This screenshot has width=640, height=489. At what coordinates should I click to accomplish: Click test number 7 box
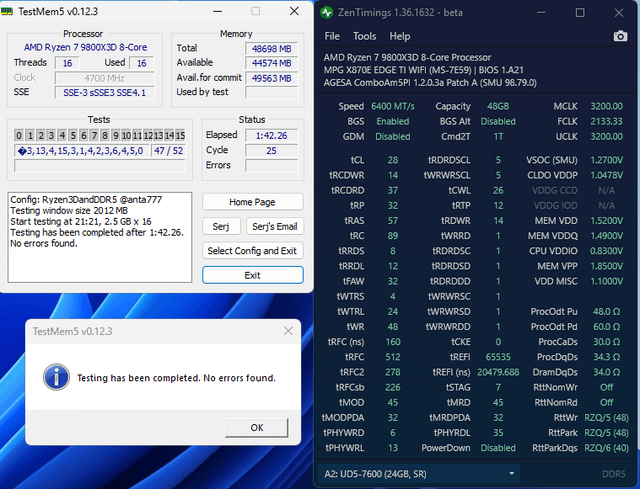click(x=94, y=135)
